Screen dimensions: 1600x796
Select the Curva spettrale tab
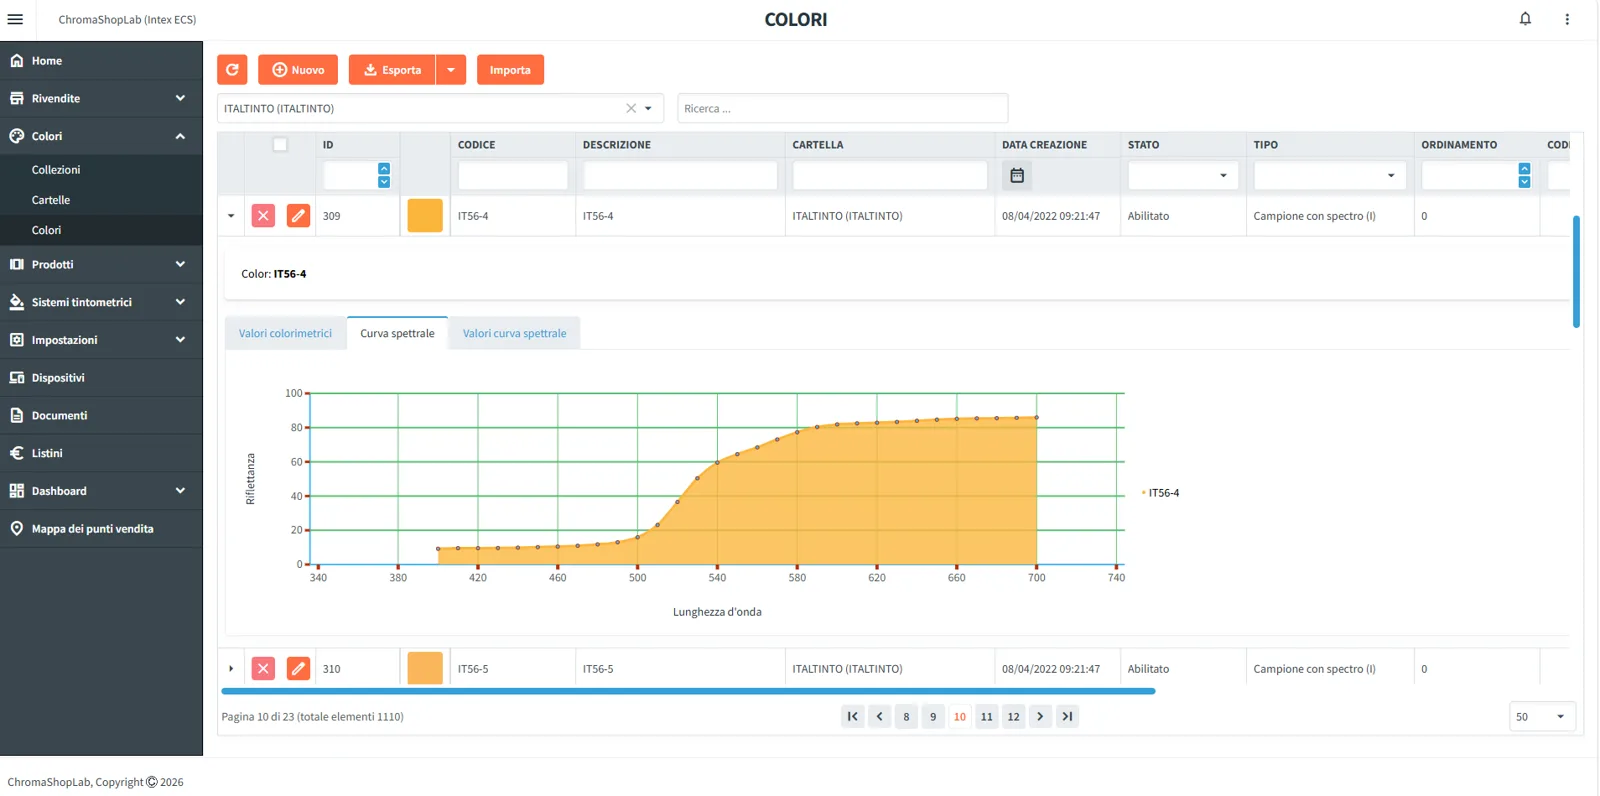coord(397,334)
